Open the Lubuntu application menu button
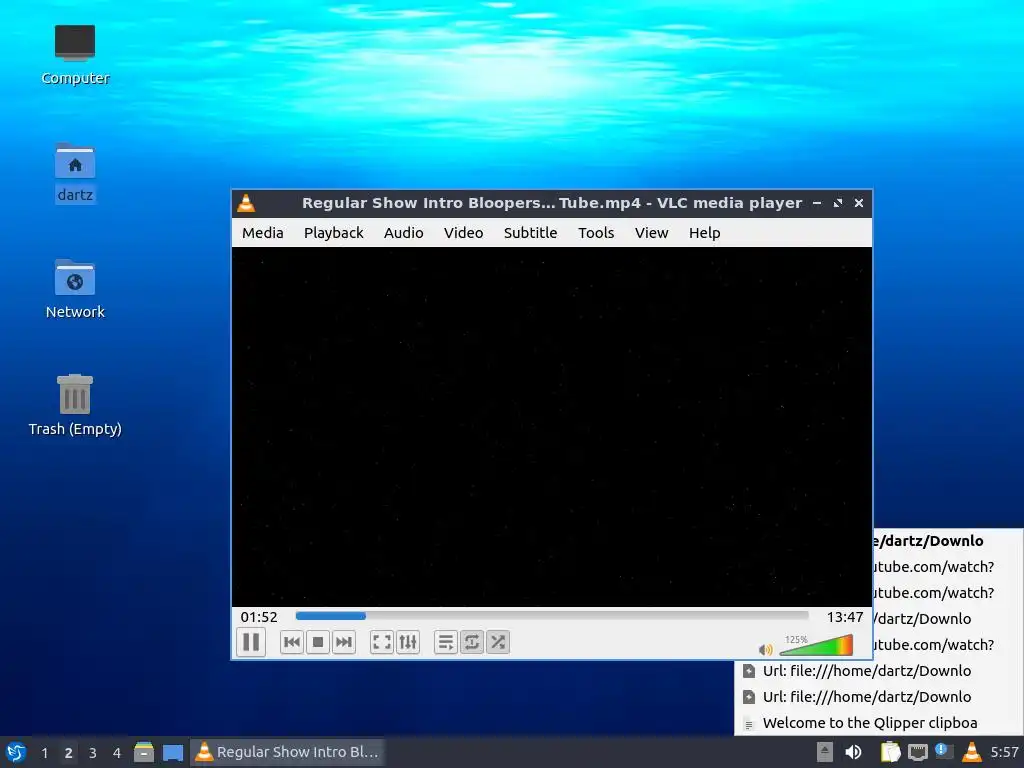1024x768 pixels. click(x=16, y=752)
